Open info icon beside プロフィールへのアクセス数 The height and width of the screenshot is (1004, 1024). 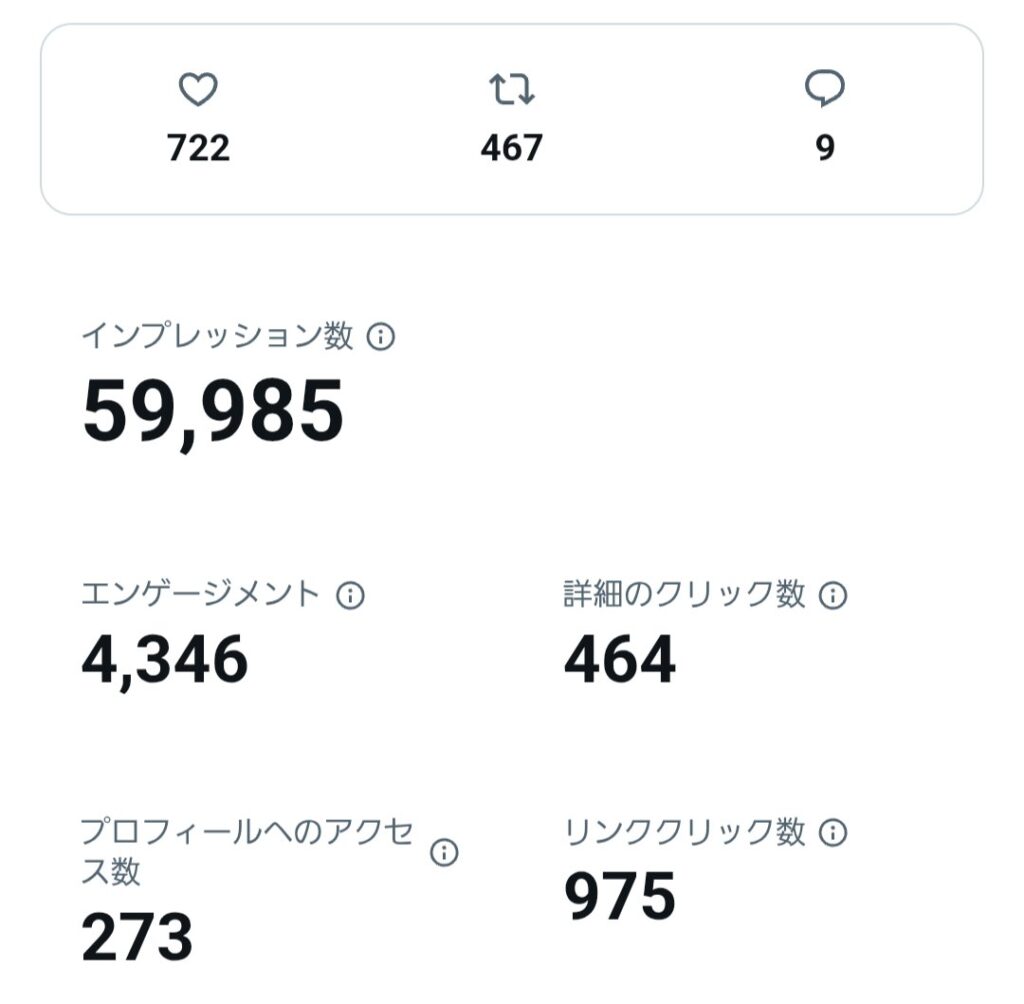[x=444, y=852]
